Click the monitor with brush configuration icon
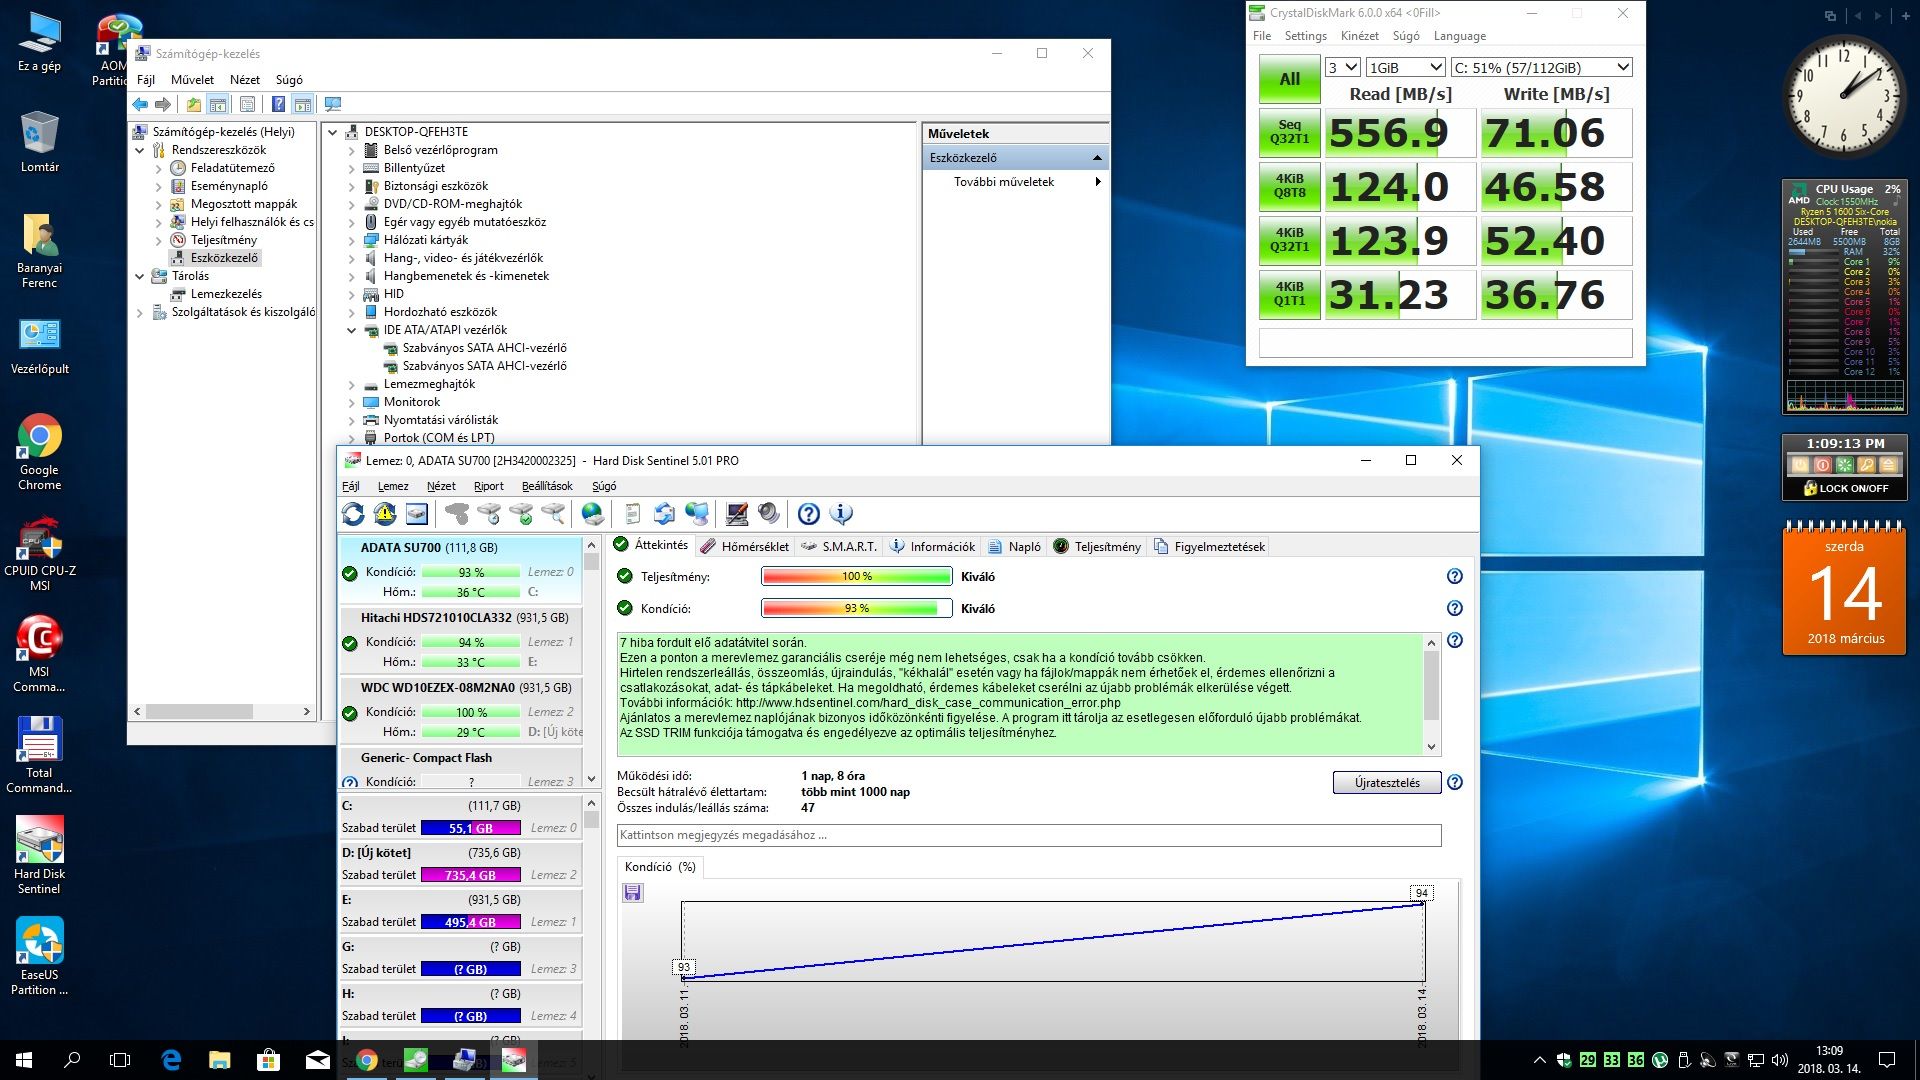This screenshot has height=1080, width=1920. 737,514
